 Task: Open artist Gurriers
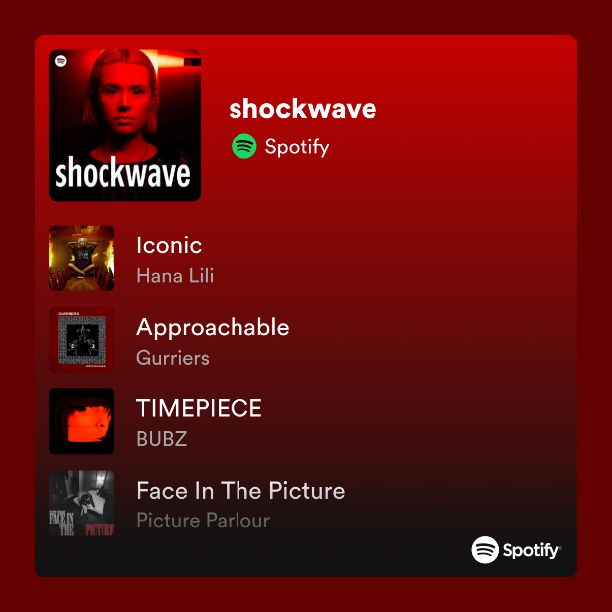[173, 358]
